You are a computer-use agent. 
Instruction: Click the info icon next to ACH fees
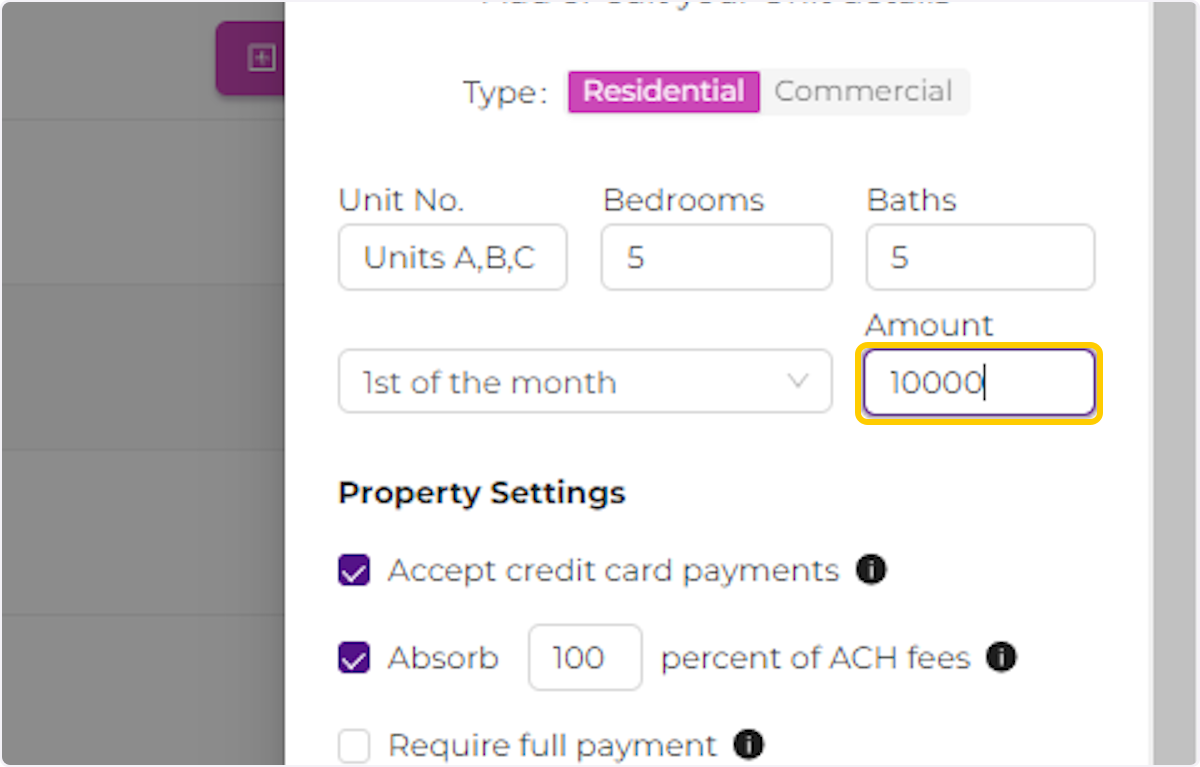point(1001,657)
